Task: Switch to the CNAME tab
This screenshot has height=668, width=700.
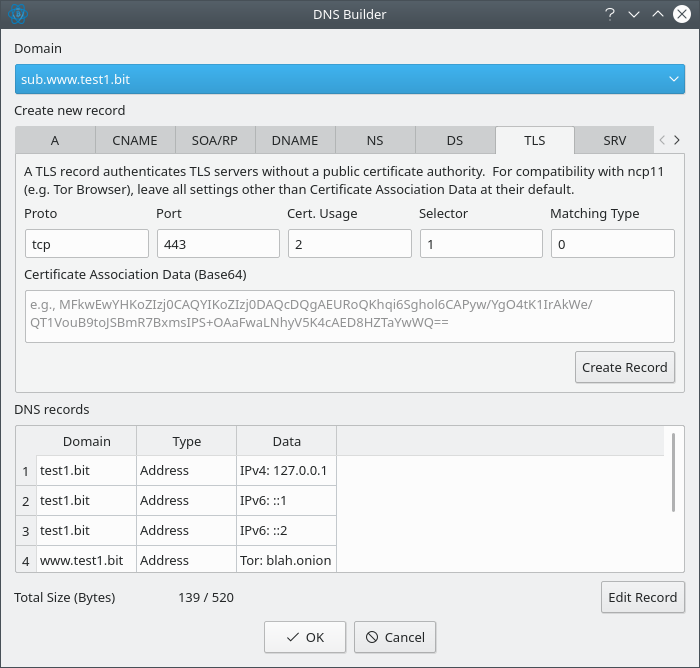Action: (135, 141)
